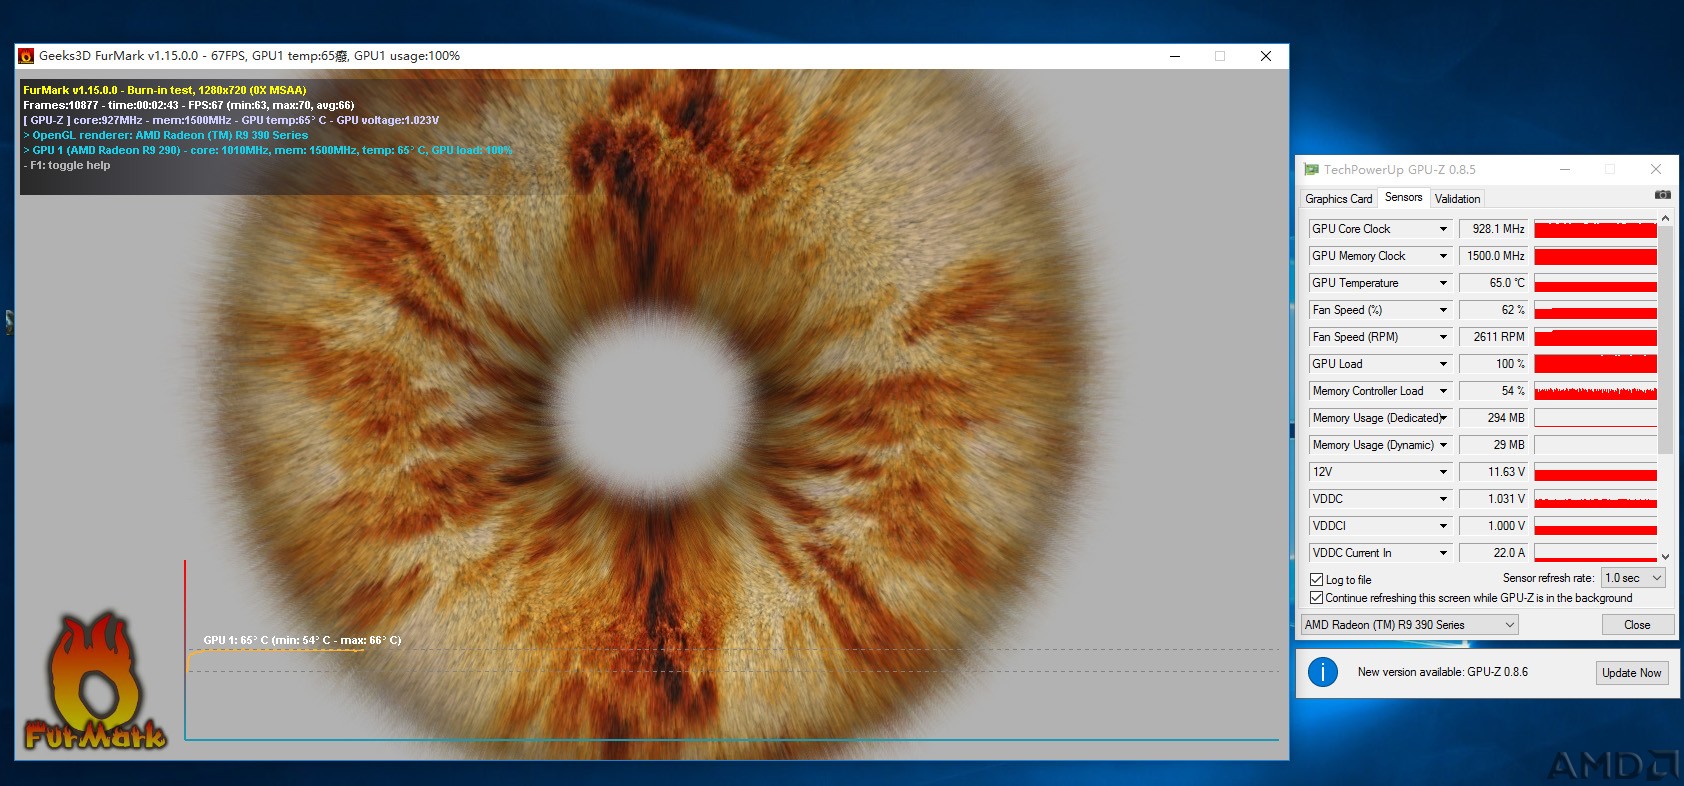
Task: Switch to the Sensors tab
Action: pos(1403,197)
